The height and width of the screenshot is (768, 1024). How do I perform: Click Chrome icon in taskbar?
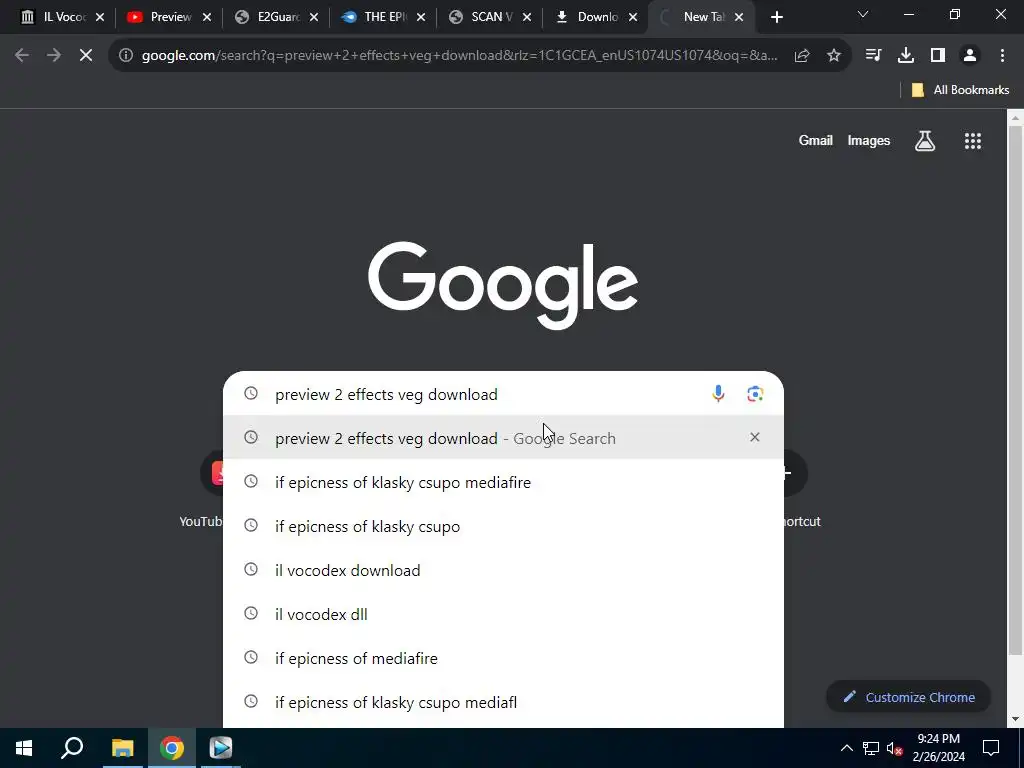point(172,748)
